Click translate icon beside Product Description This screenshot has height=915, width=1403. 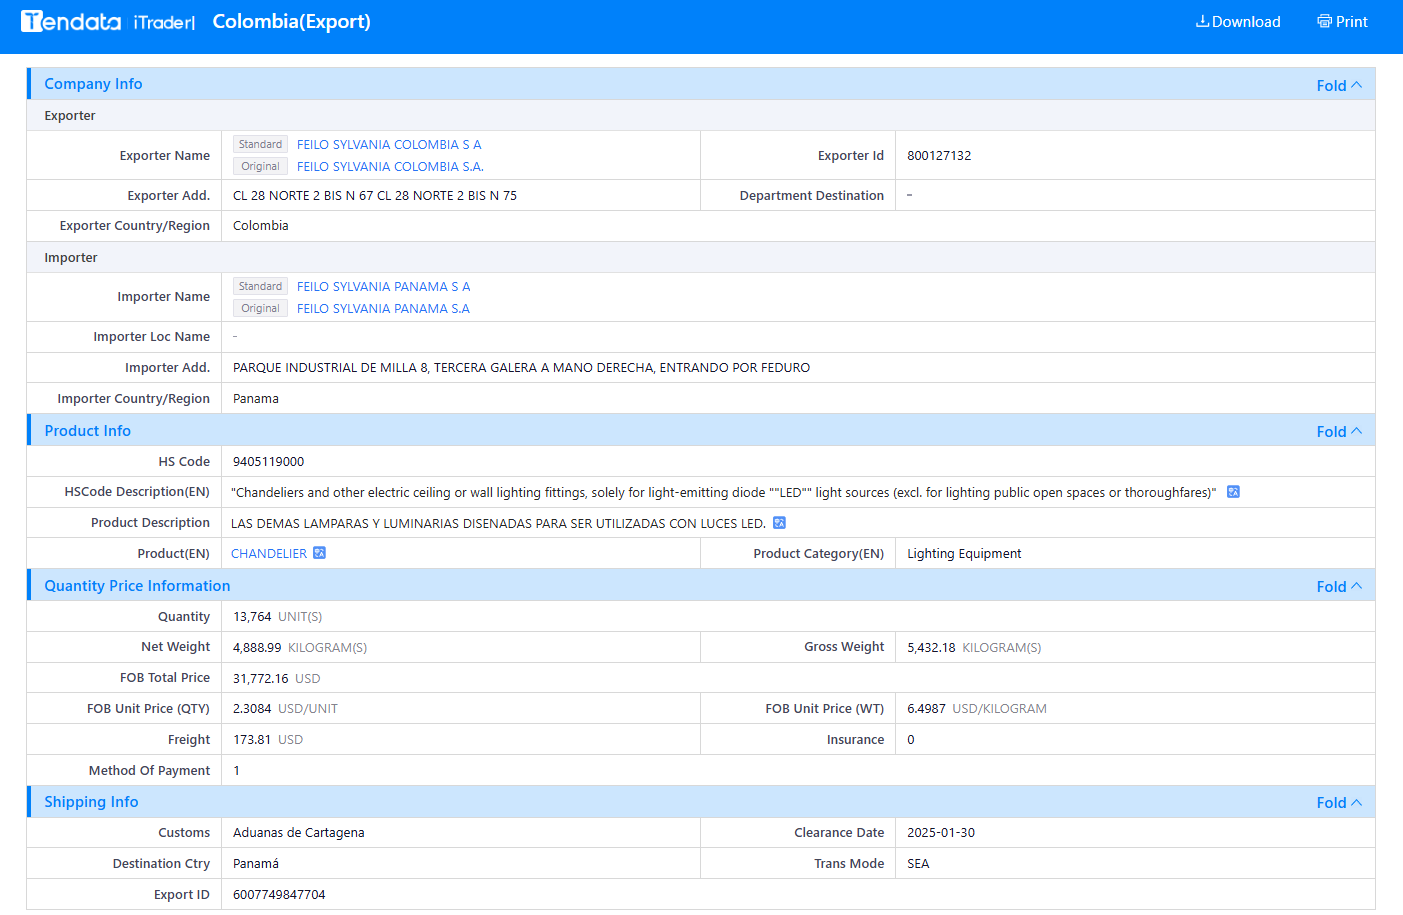779,523
